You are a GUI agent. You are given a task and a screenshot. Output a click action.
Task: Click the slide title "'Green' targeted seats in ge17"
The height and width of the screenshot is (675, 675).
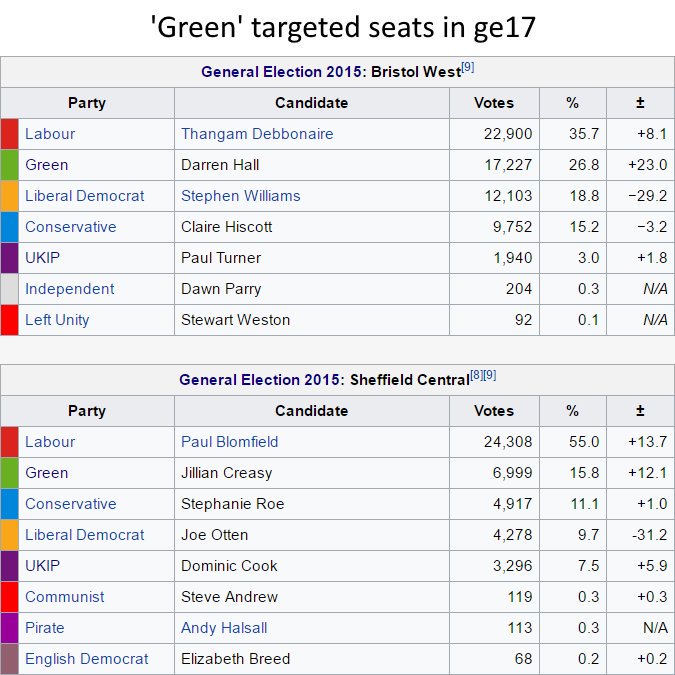pos(343,27)
